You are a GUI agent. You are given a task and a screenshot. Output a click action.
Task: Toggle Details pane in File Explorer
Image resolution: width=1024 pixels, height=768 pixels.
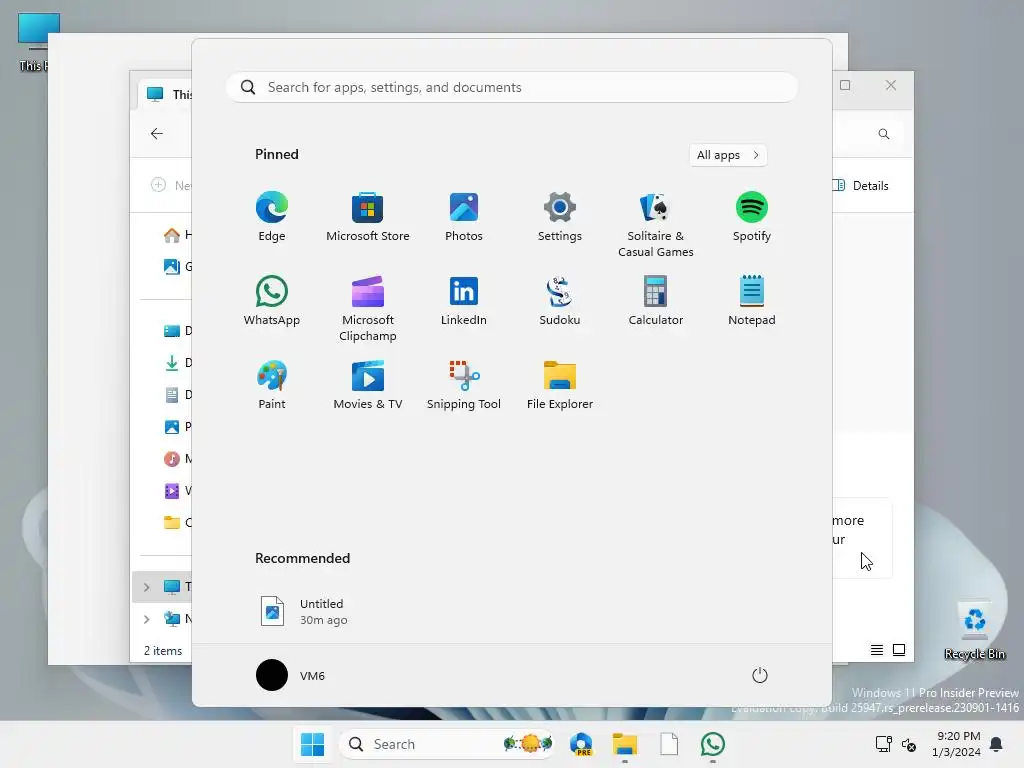pyautogui.click(x=861, y=185)
